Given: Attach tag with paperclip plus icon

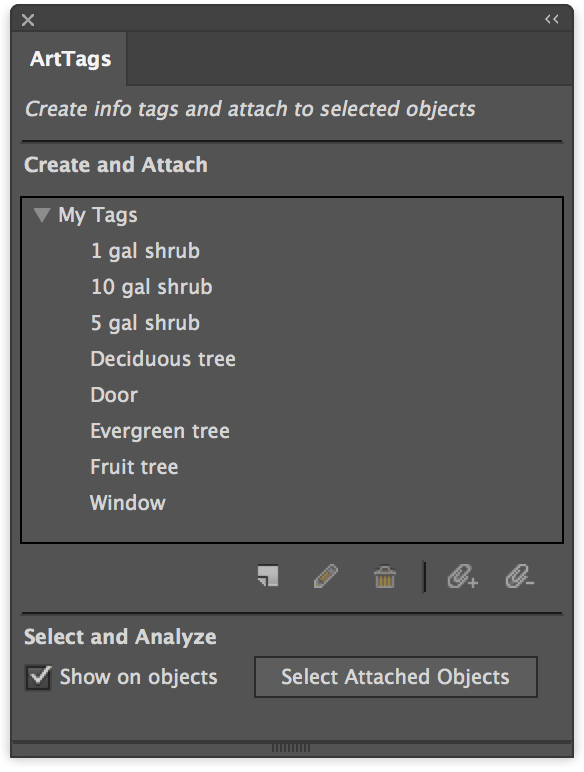Looking at the screenshot, I should click(462, 576).
